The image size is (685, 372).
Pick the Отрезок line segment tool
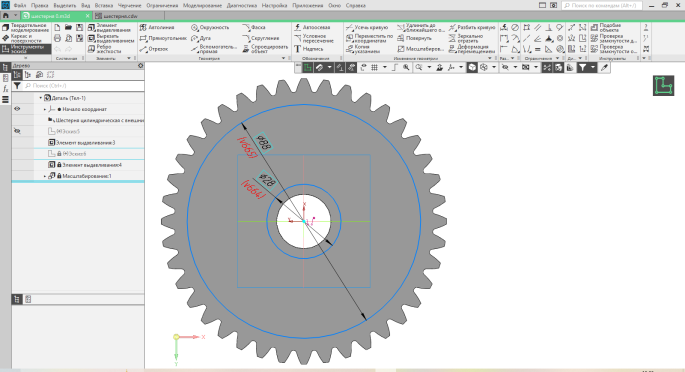(154, 49)
